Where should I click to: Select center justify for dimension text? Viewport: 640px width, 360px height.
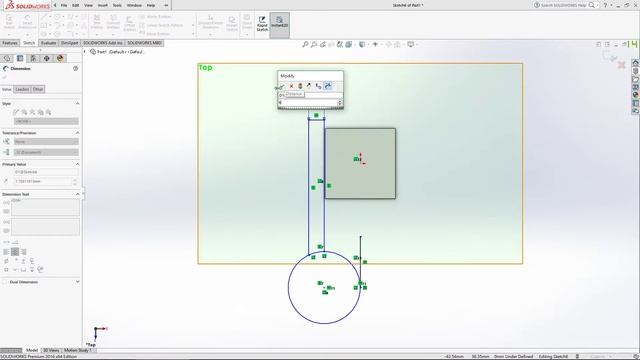tap(15, 252)
